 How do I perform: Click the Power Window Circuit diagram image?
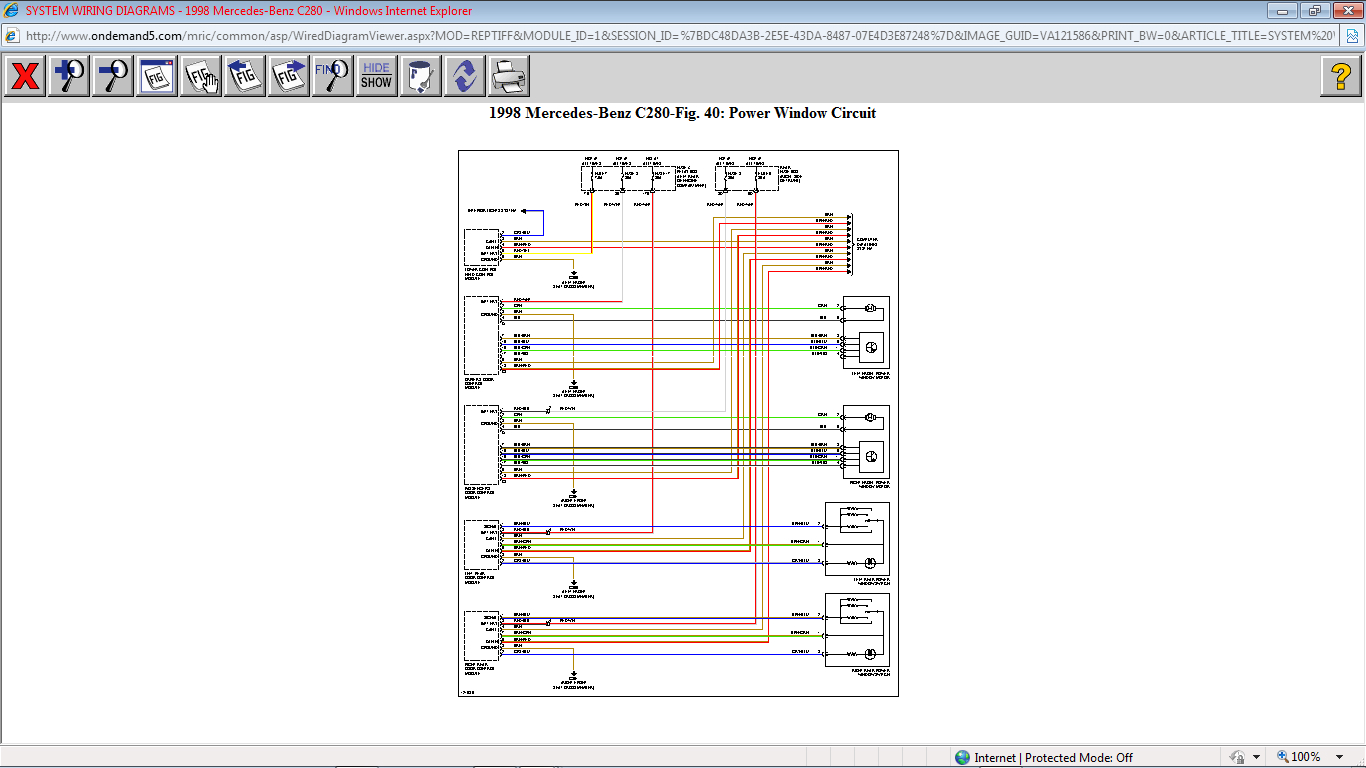[678, 423]
